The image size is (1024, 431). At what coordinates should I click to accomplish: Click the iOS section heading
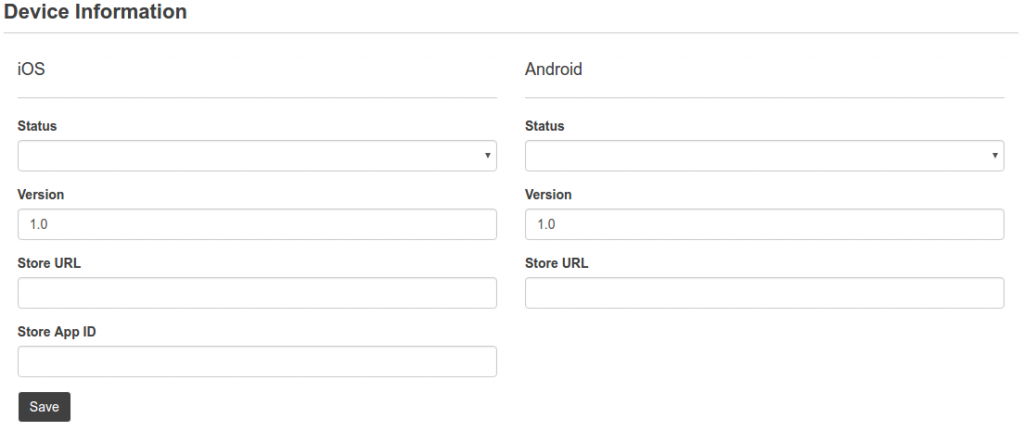31,70
